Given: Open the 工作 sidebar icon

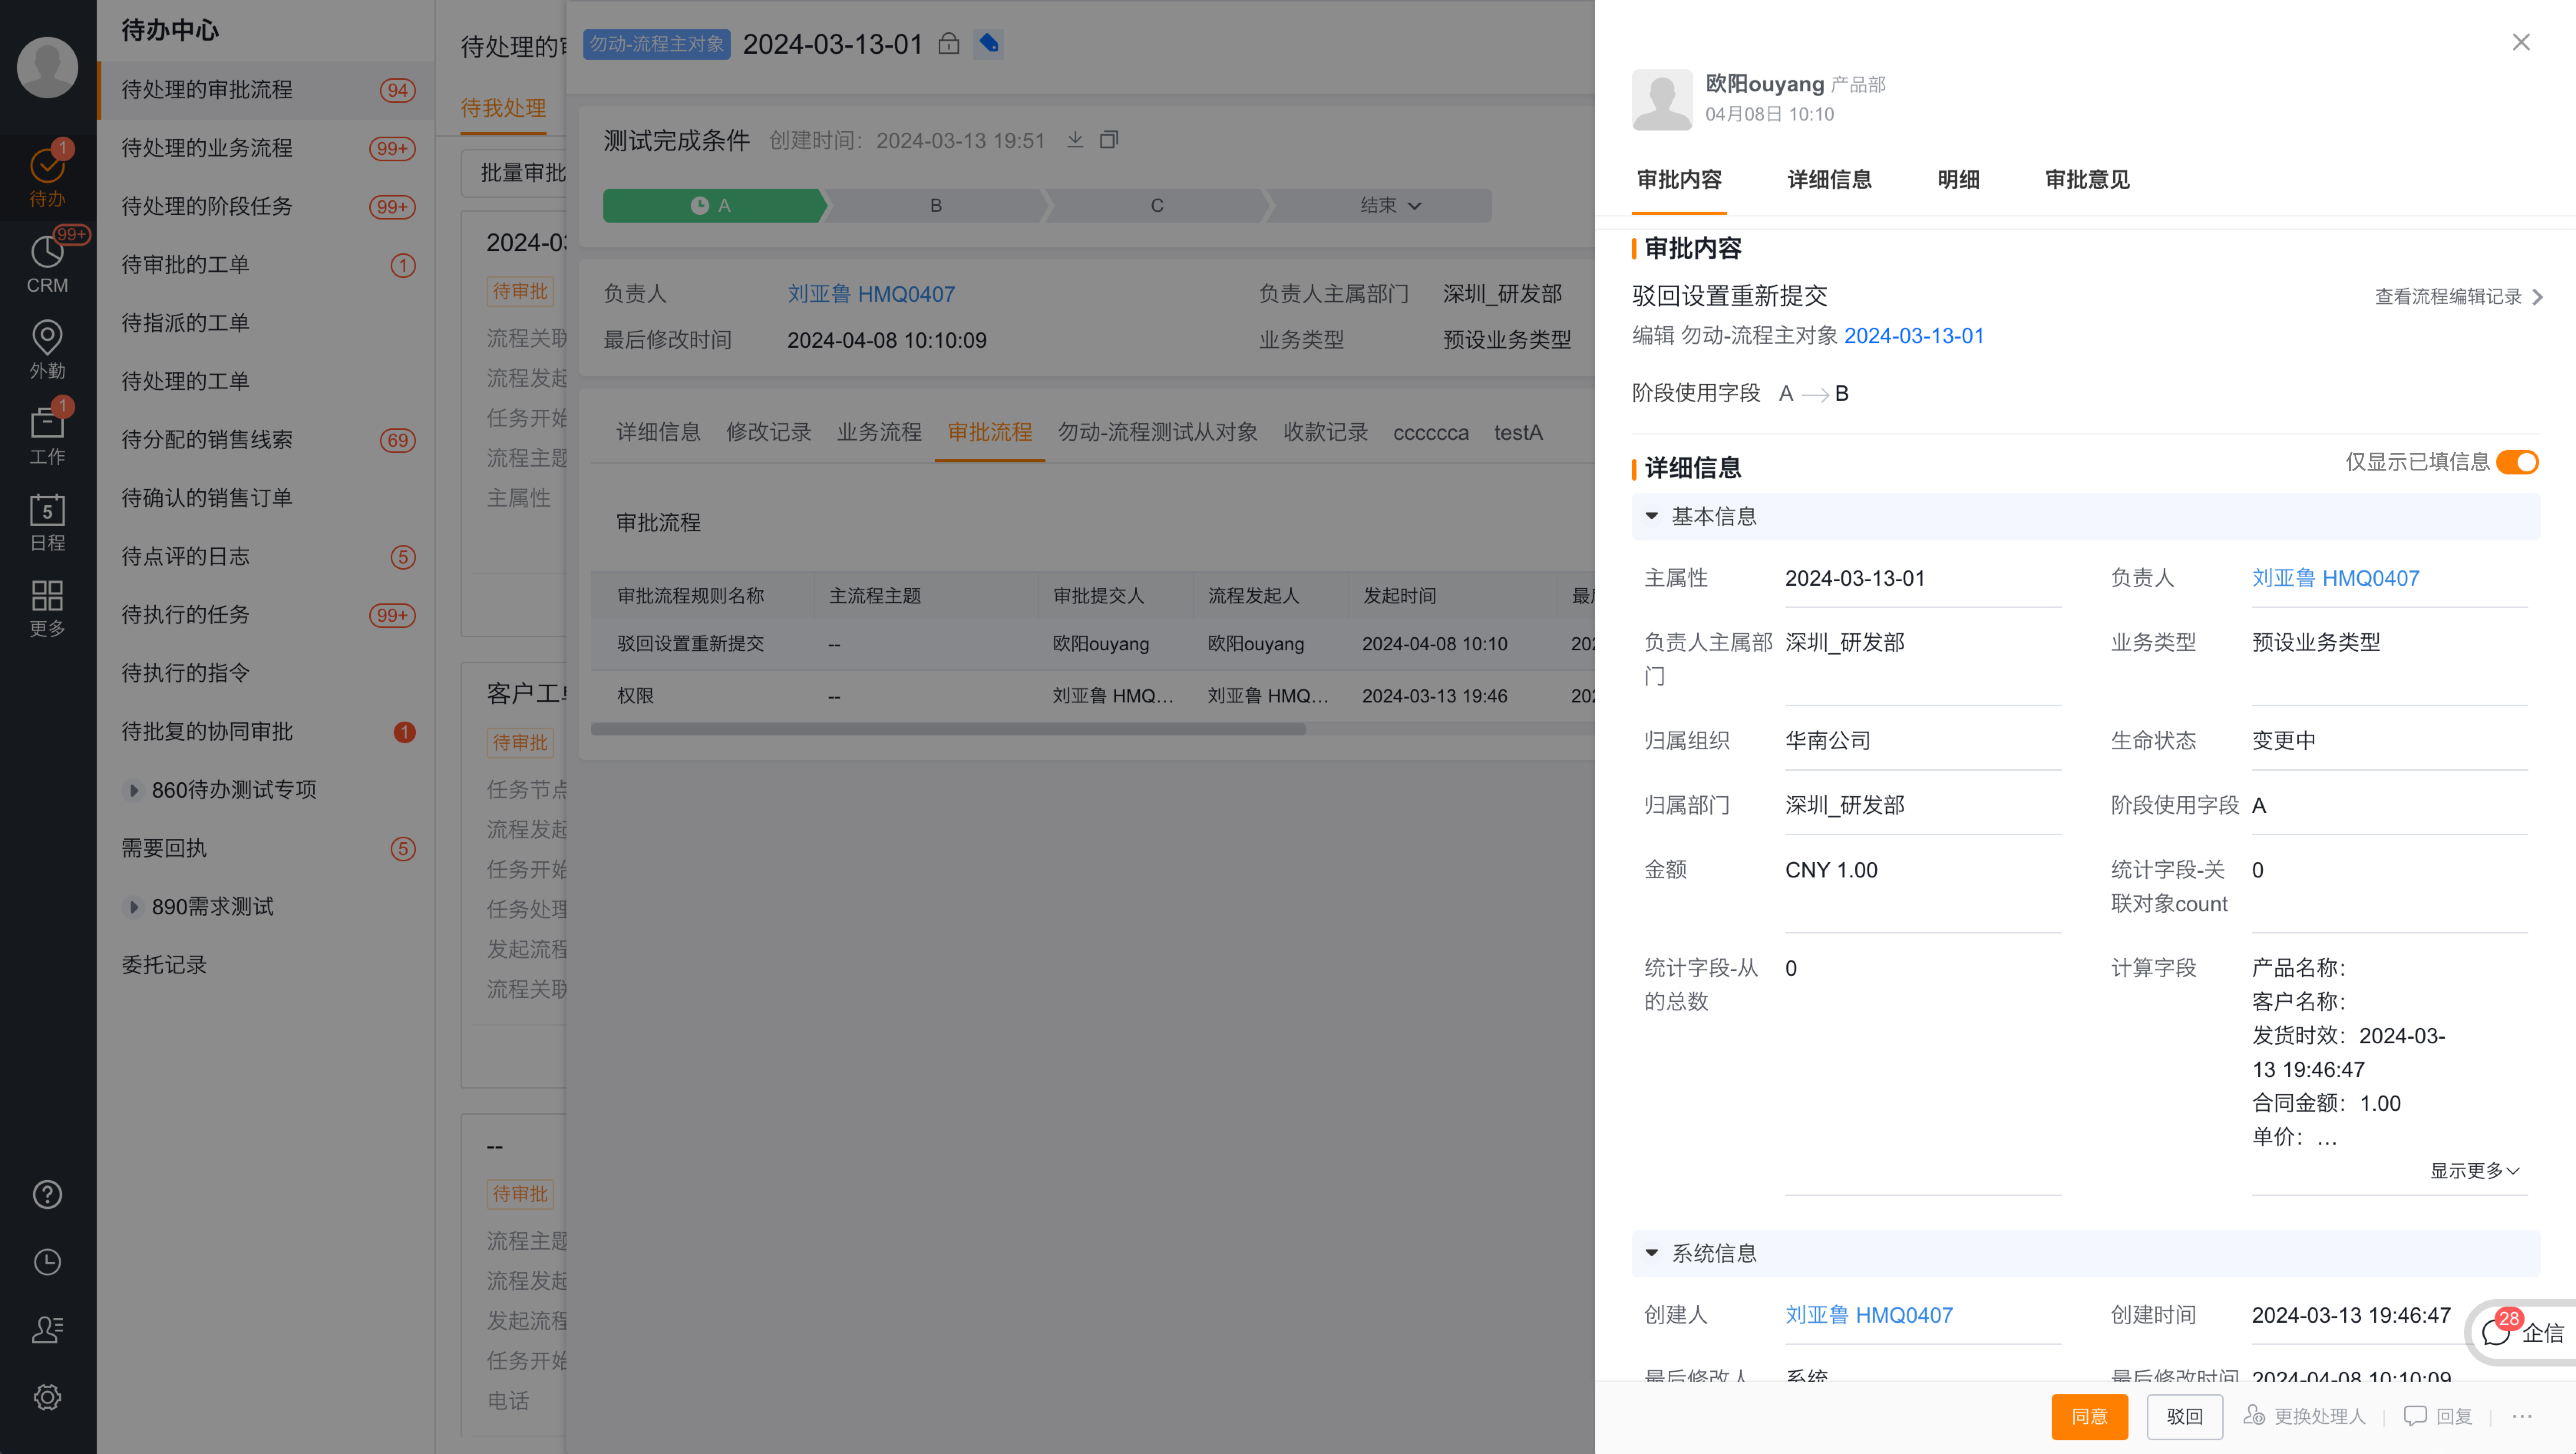Looking at the screenshot, I should pos(47,436).
